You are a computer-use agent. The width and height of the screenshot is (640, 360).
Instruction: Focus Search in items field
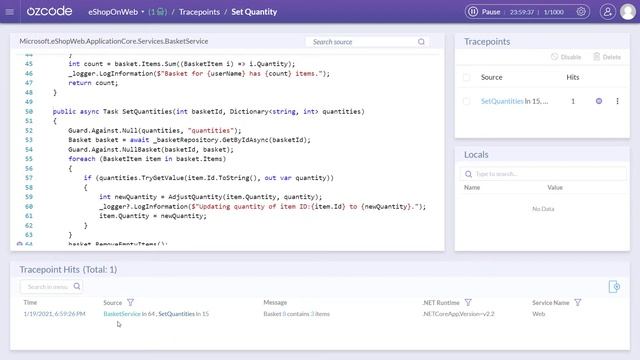[51, 287]
